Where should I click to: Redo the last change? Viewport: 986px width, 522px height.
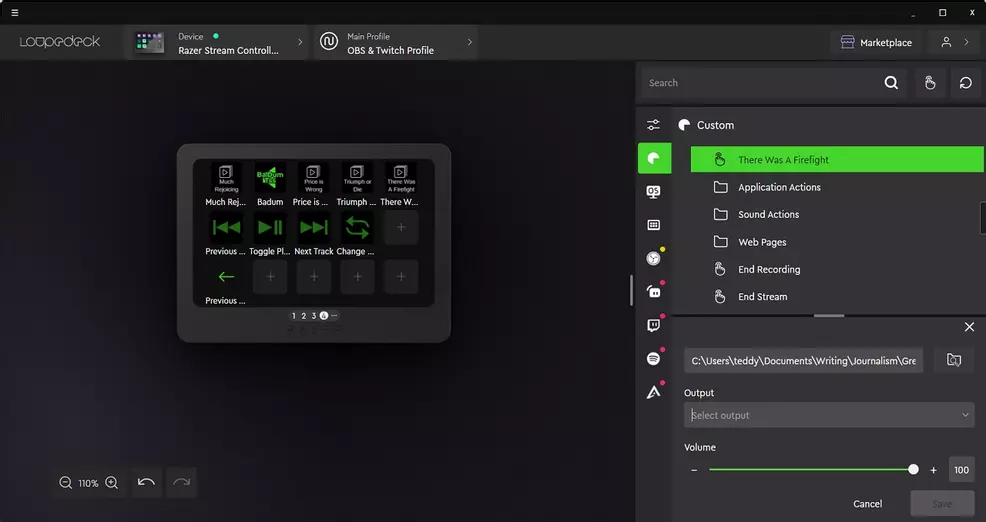pos(181,483)
